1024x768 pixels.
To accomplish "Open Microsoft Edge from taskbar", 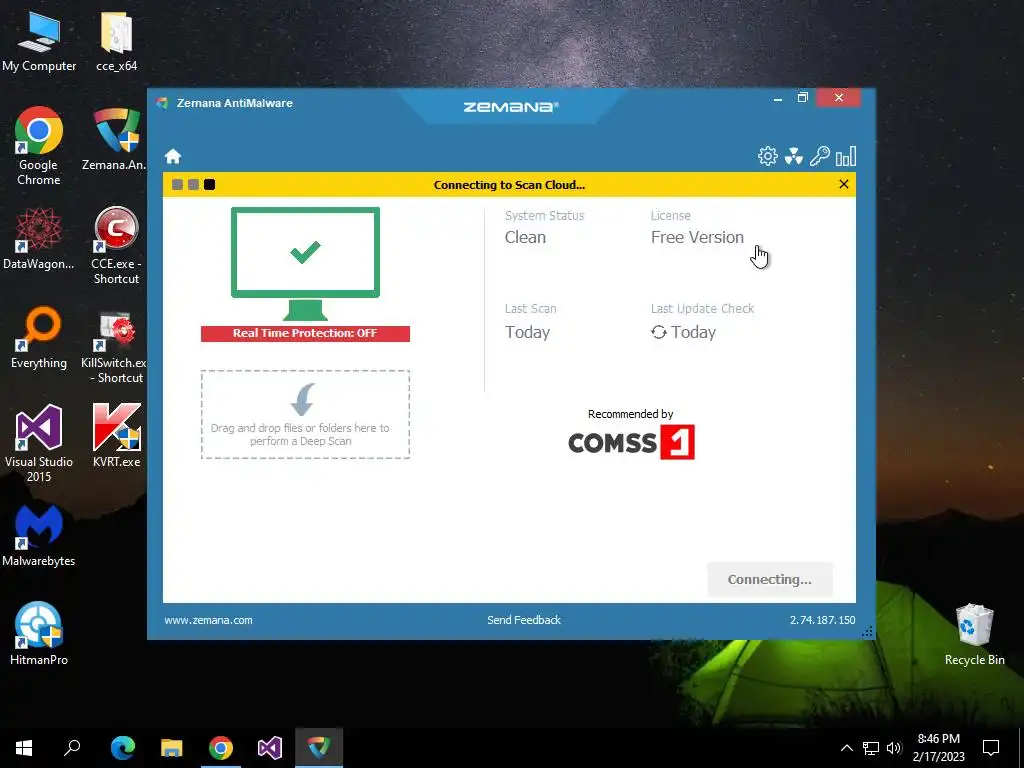I will [122, 748].
